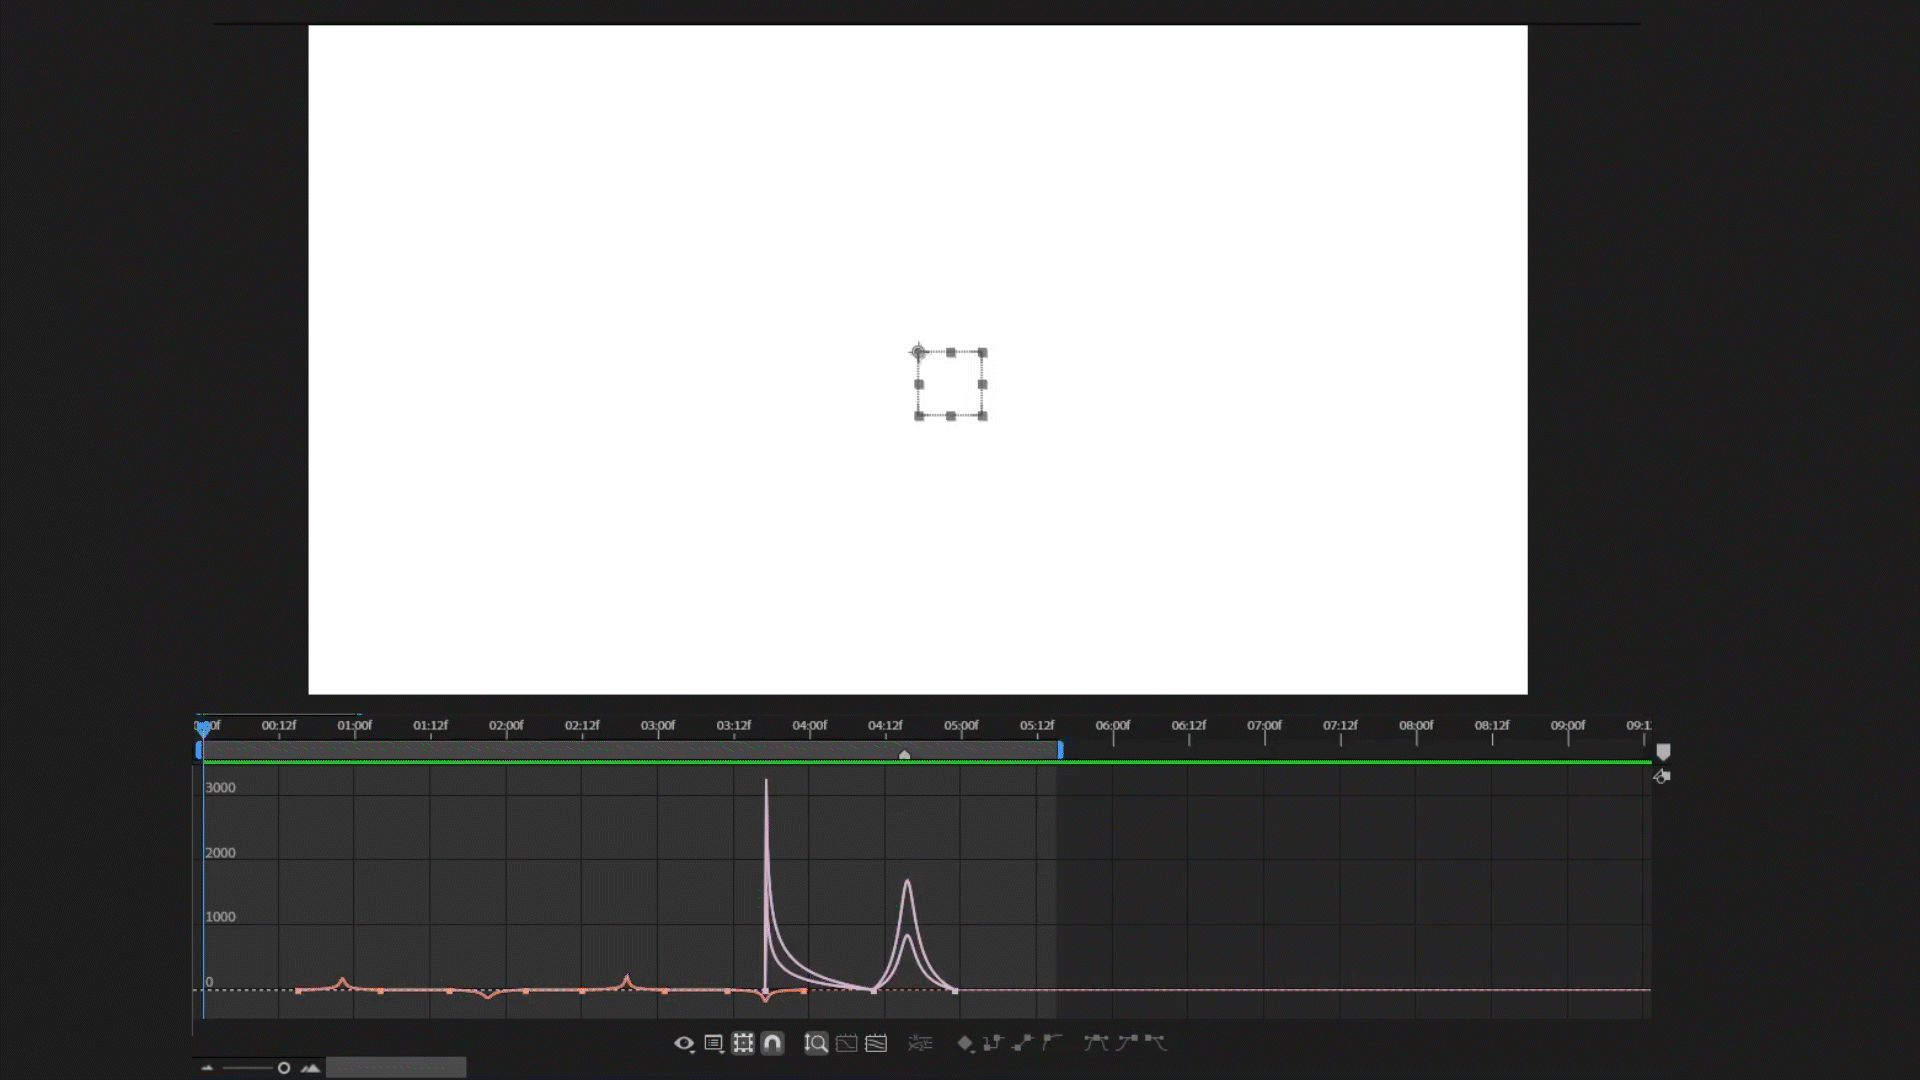Click the top-middle layer transform handle
The width and height of the screenshot is (1920, 1080).
(x=951, y=353)
